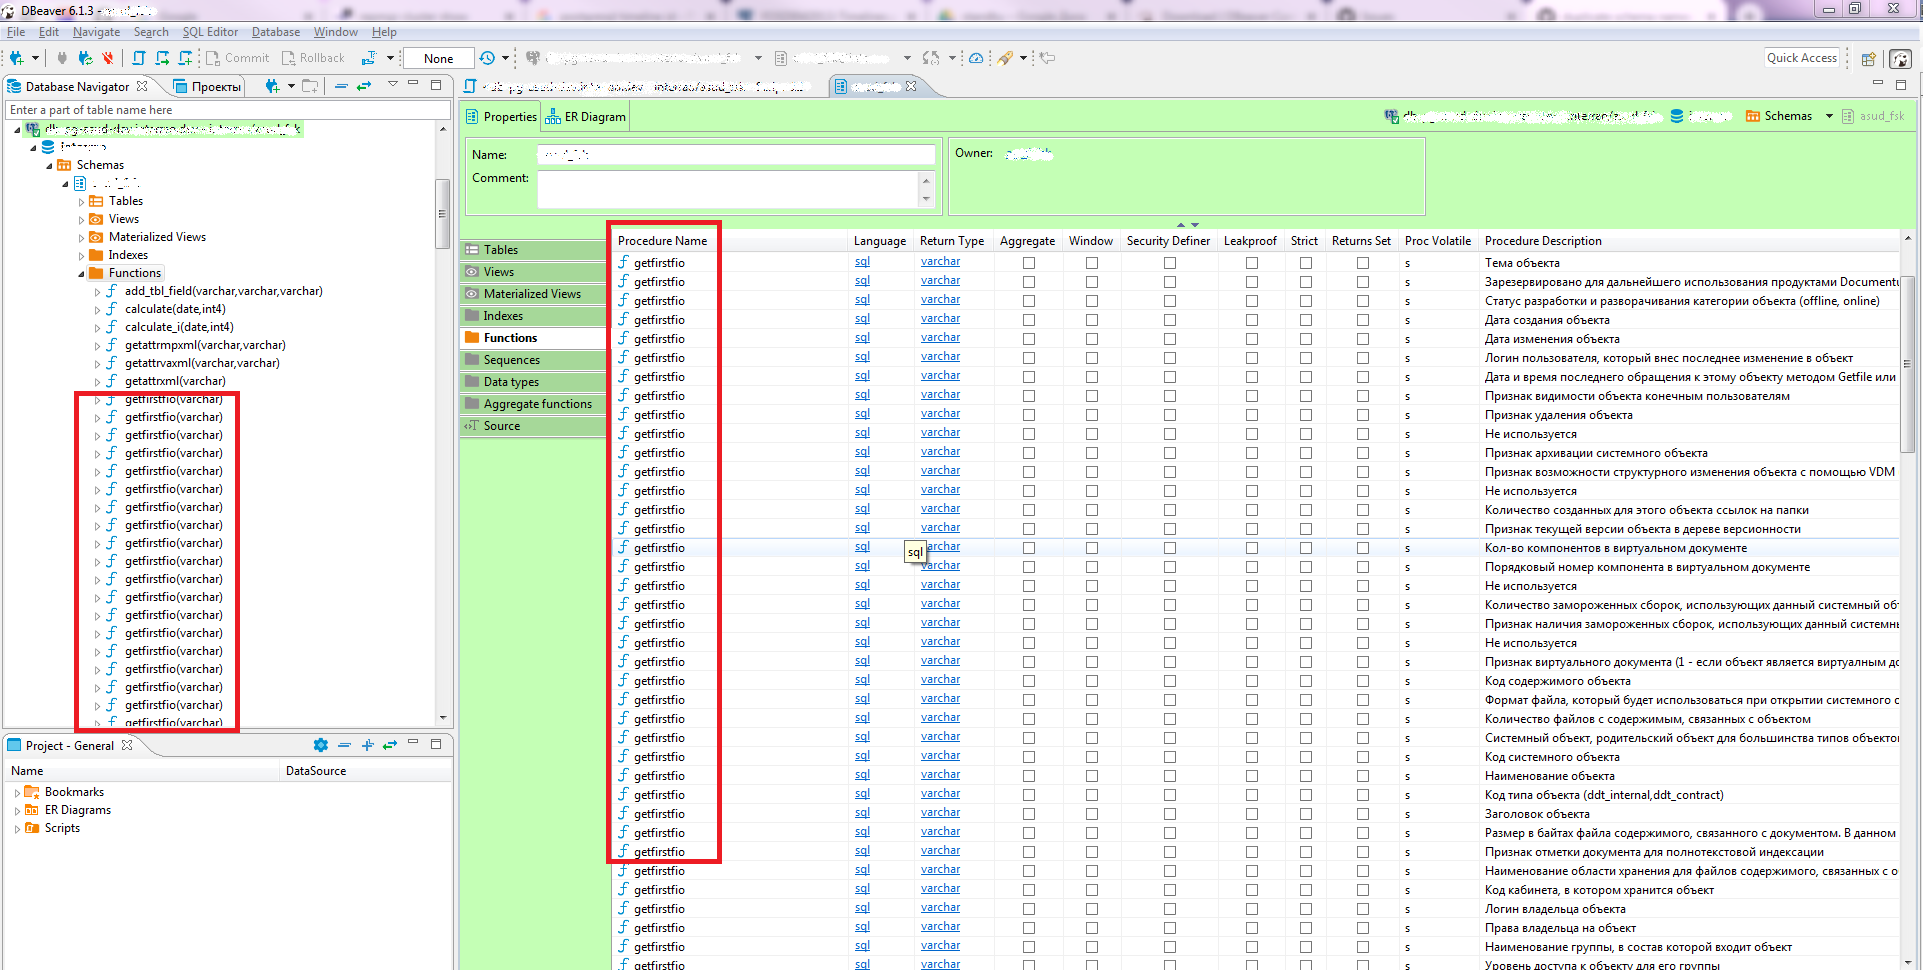Enable Security Definer for the first function
This screenshot has width=1923, height=970.
pos(1168,262)
